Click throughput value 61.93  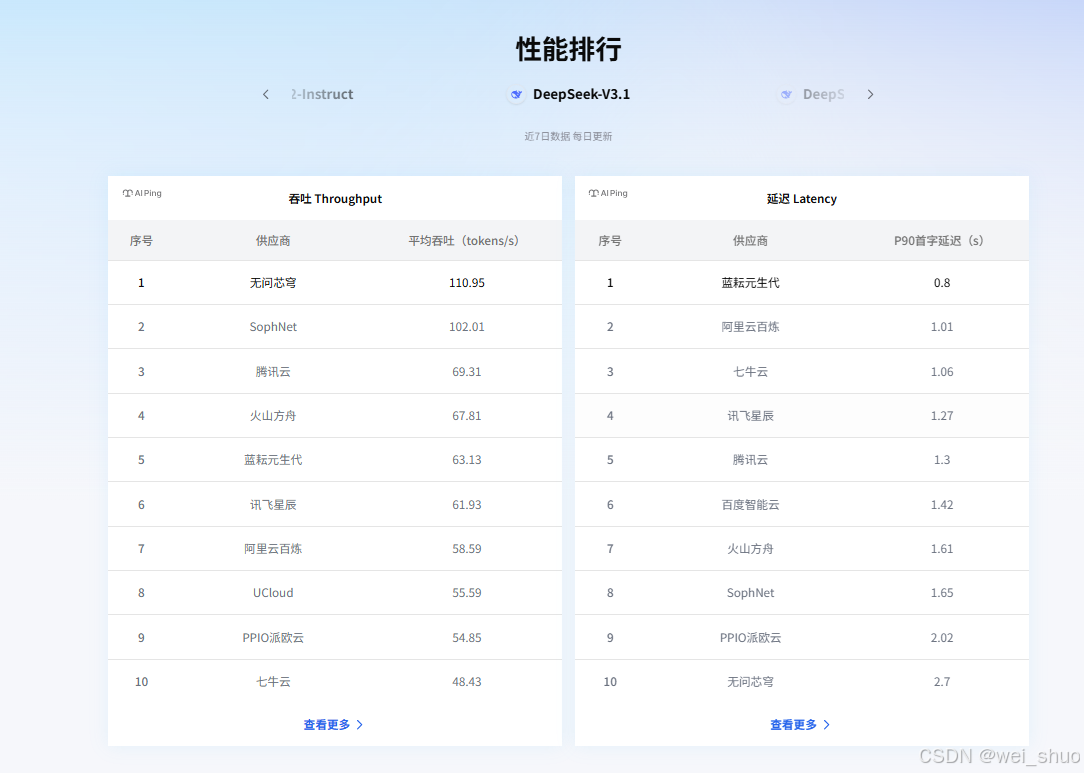(x=467, y=505)
